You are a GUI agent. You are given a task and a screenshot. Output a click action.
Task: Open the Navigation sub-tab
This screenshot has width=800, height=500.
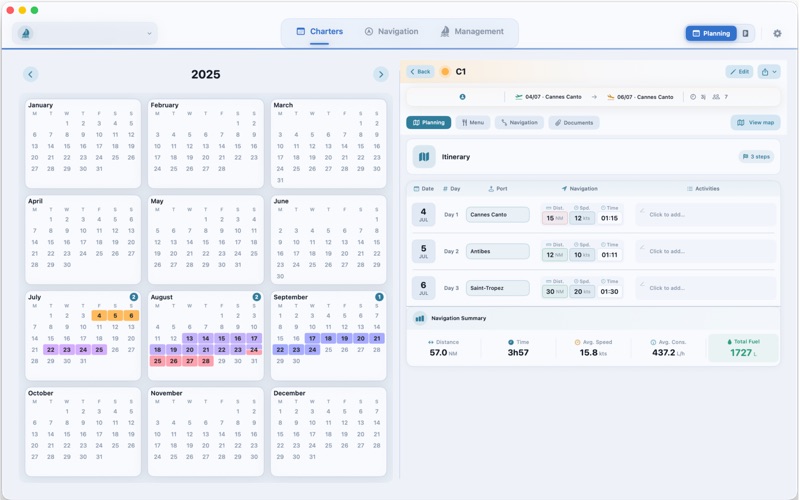click(x=519, y=123)
